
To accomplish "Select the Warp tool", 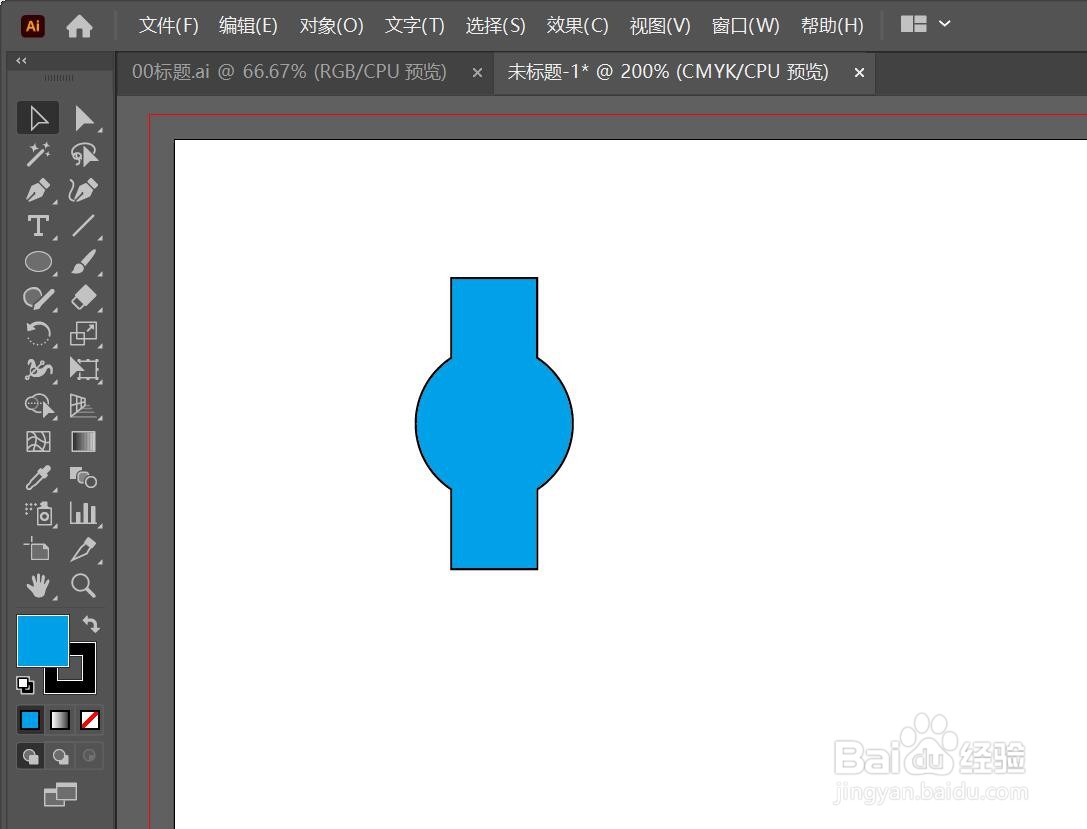I will [x=38, y=369].
